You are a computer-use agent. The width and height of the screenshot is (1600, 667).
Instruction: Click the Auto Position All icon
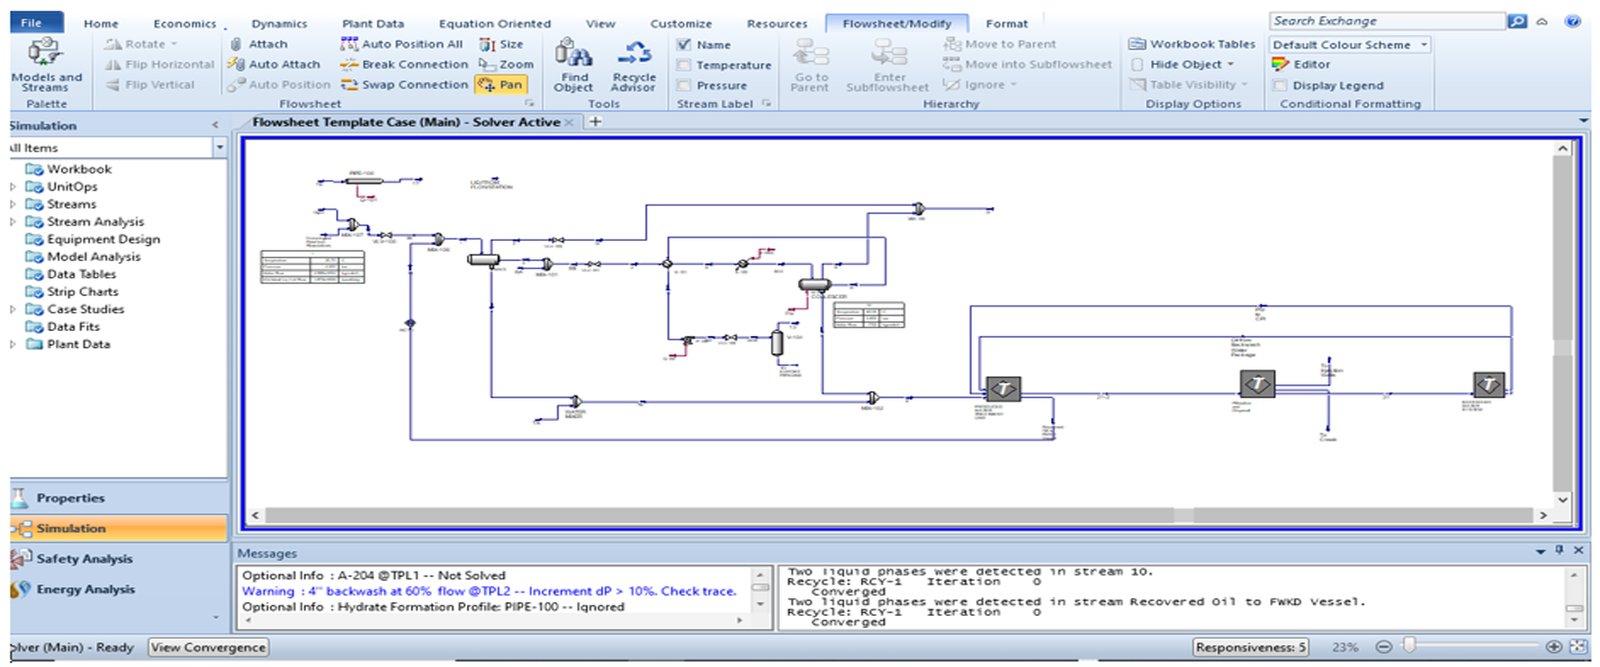pyautogui.click(x=349, y=44)
